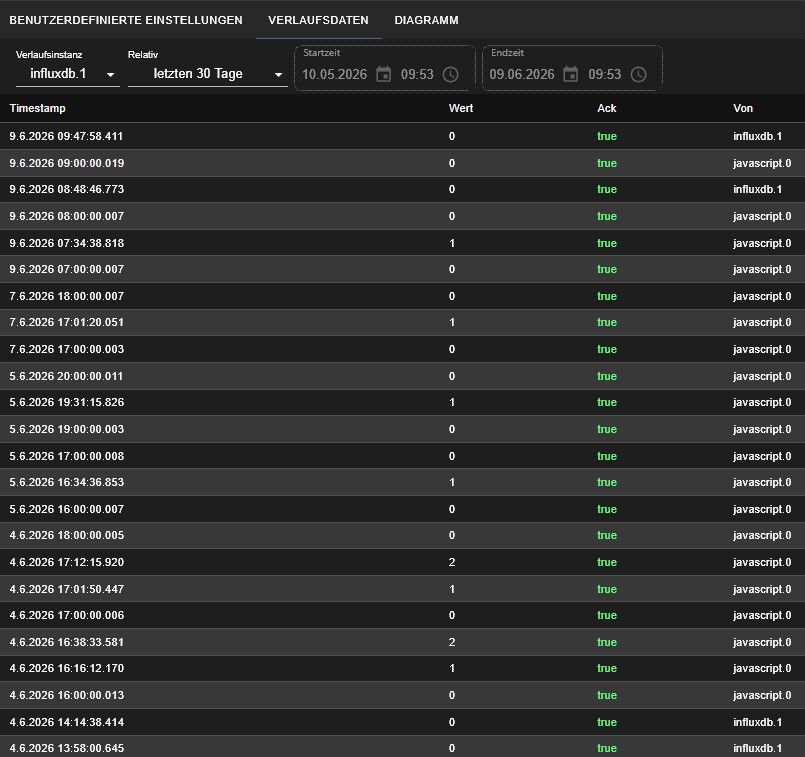Click Wert 1 in the 4.6.2026 16:16:12.170 row
805x757 pixels.
click(x=452, y=668)
